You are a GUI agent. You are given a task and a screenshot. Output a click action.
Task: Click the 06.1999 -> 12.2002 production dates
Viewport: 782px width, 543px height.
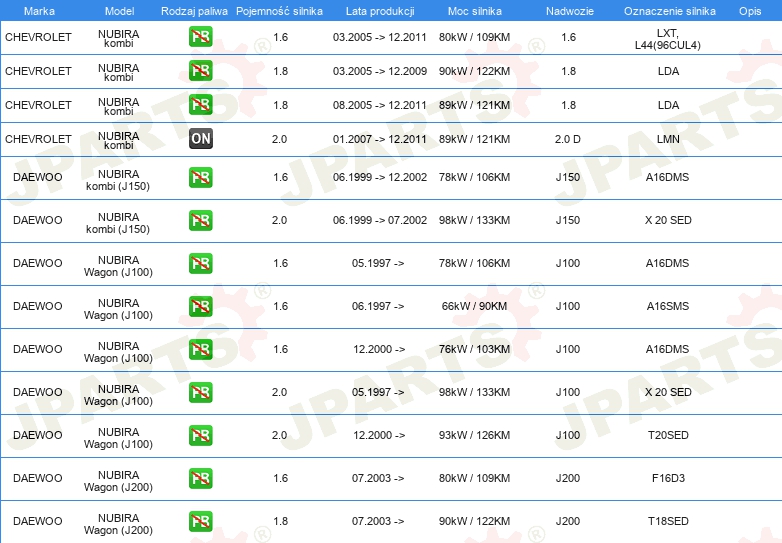click(x=380, y=178)
